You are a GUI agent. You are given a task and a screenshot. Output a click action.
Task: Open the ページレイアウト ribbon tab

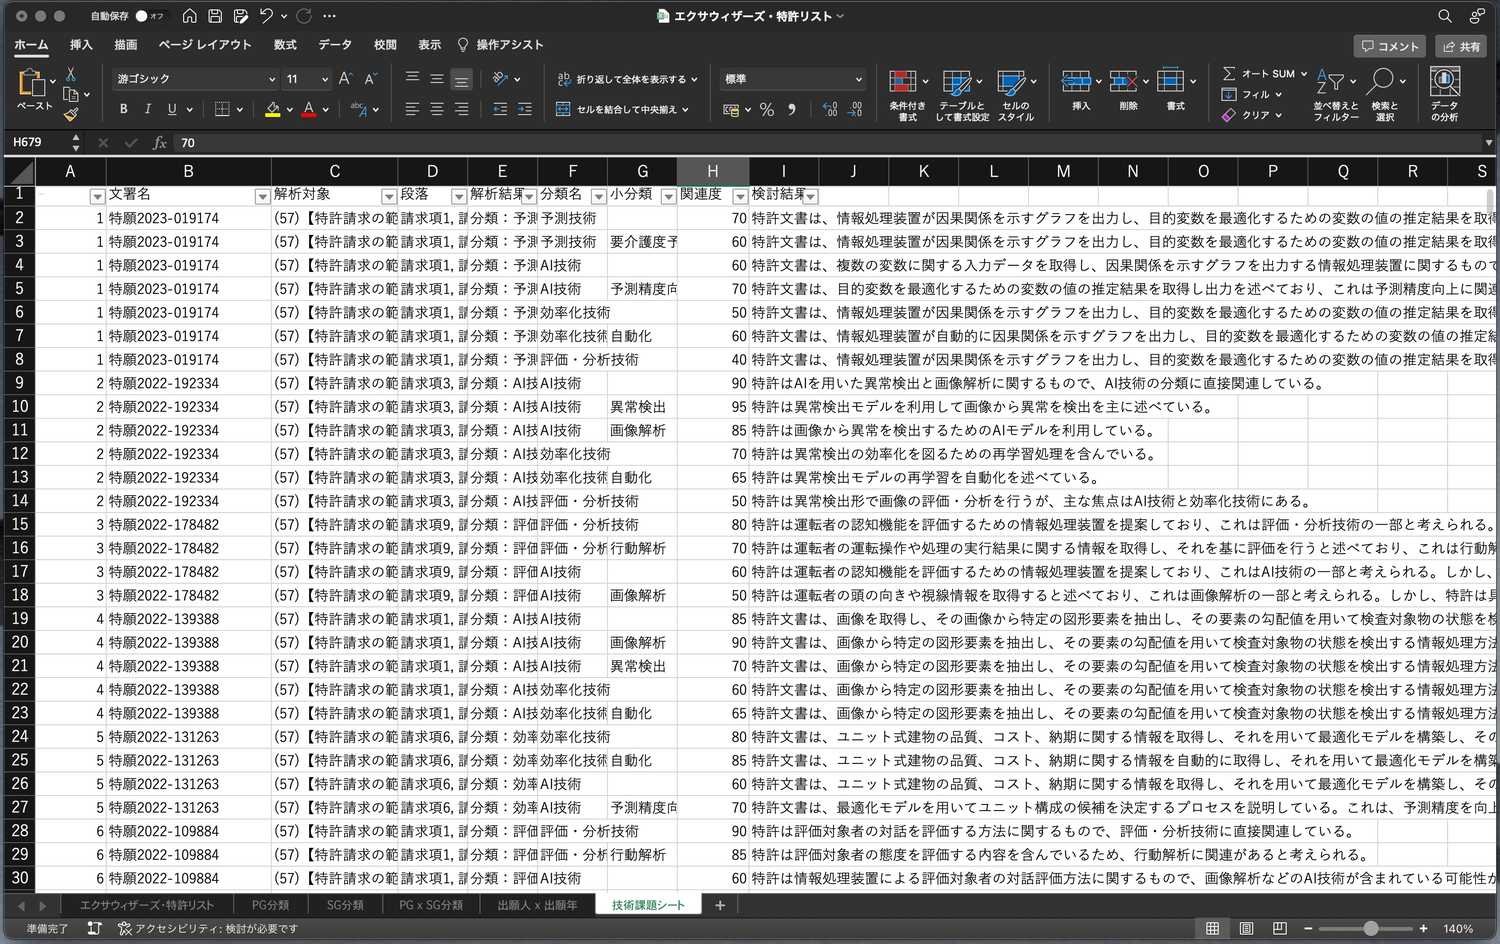point(205,45)
